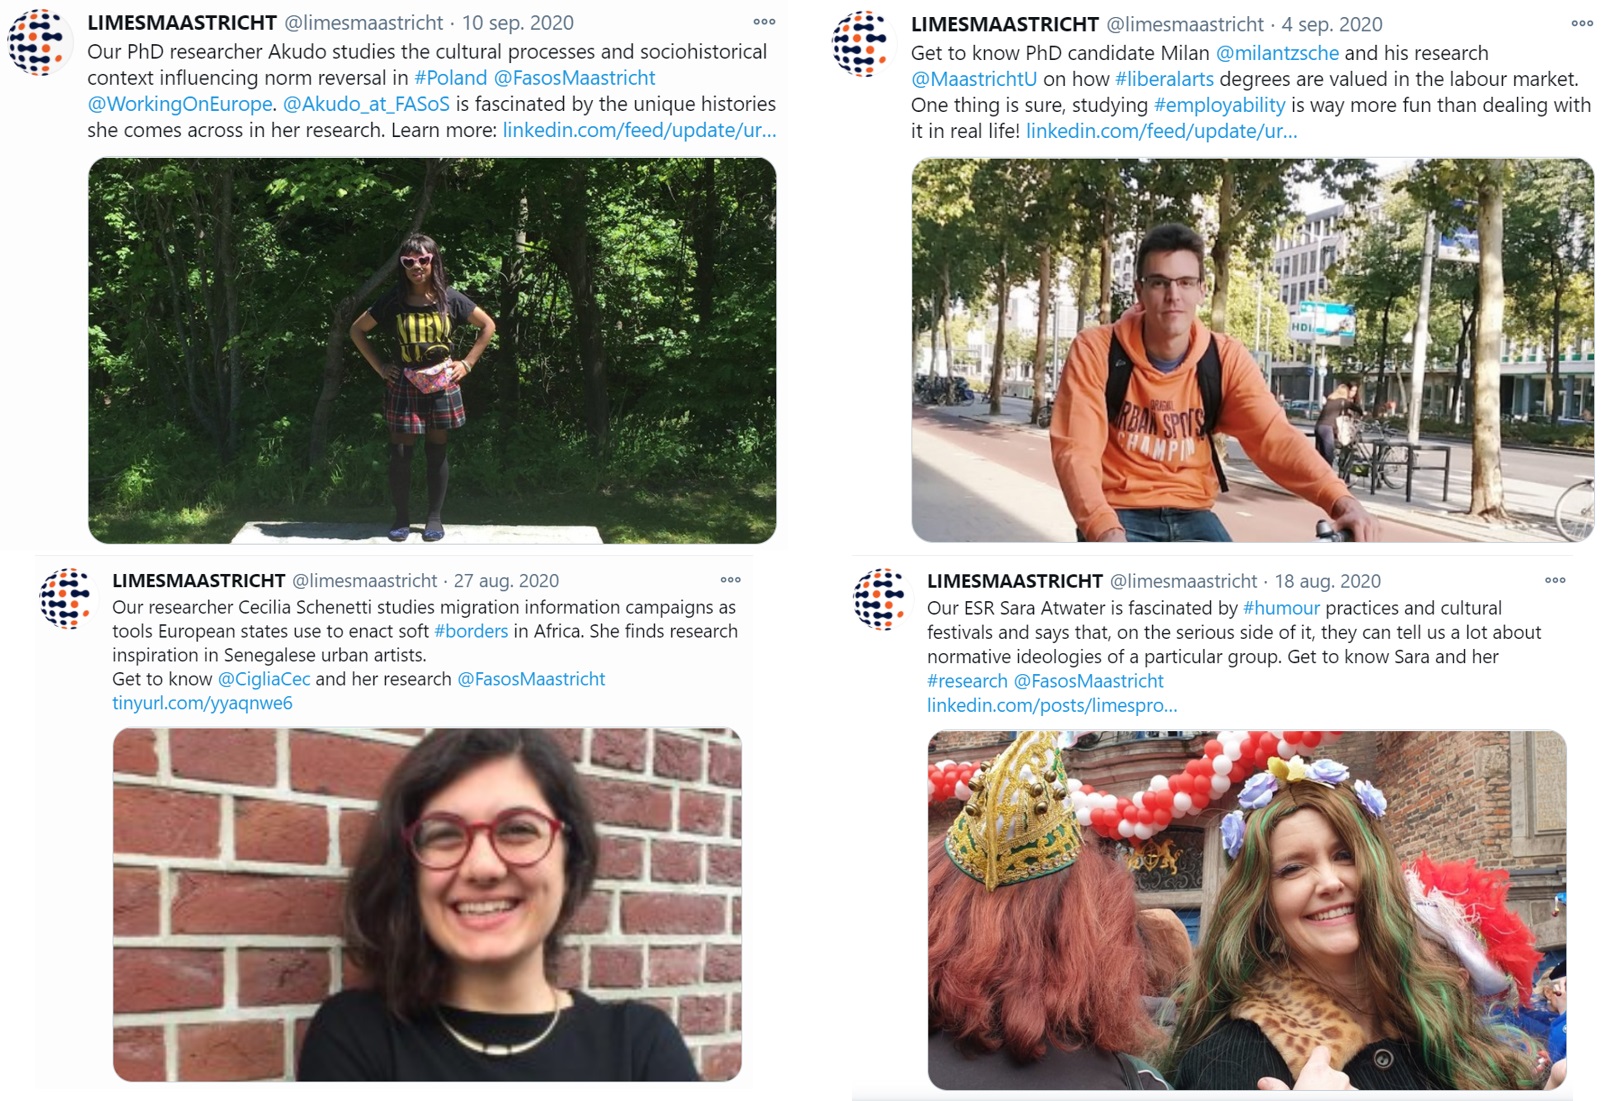Click LIMESMAASTRICHT avatar on the Milan tweet

pyautogui.click(x=861, y=44)
